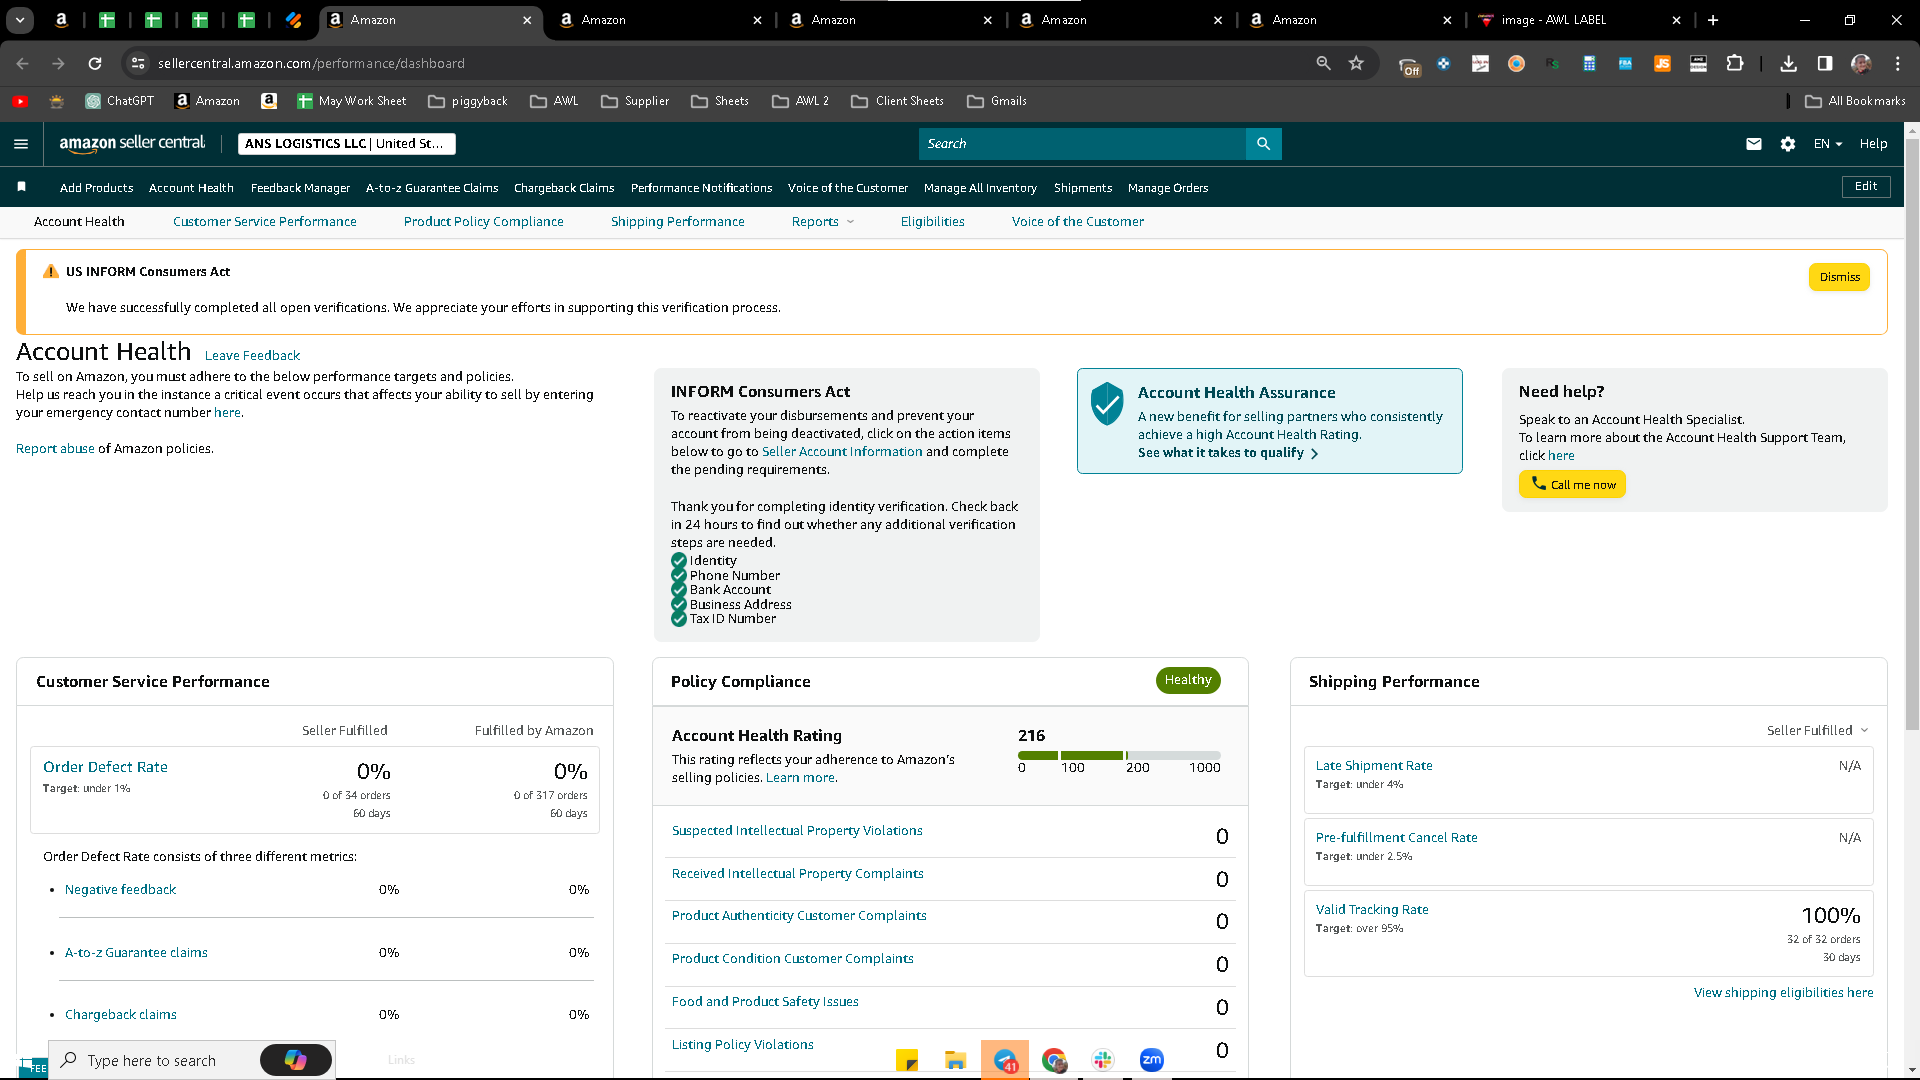The height and width of the screenshot is (1080, 1920).
Task: Click the magnifier search button
Action: [x=1263, y=144]
